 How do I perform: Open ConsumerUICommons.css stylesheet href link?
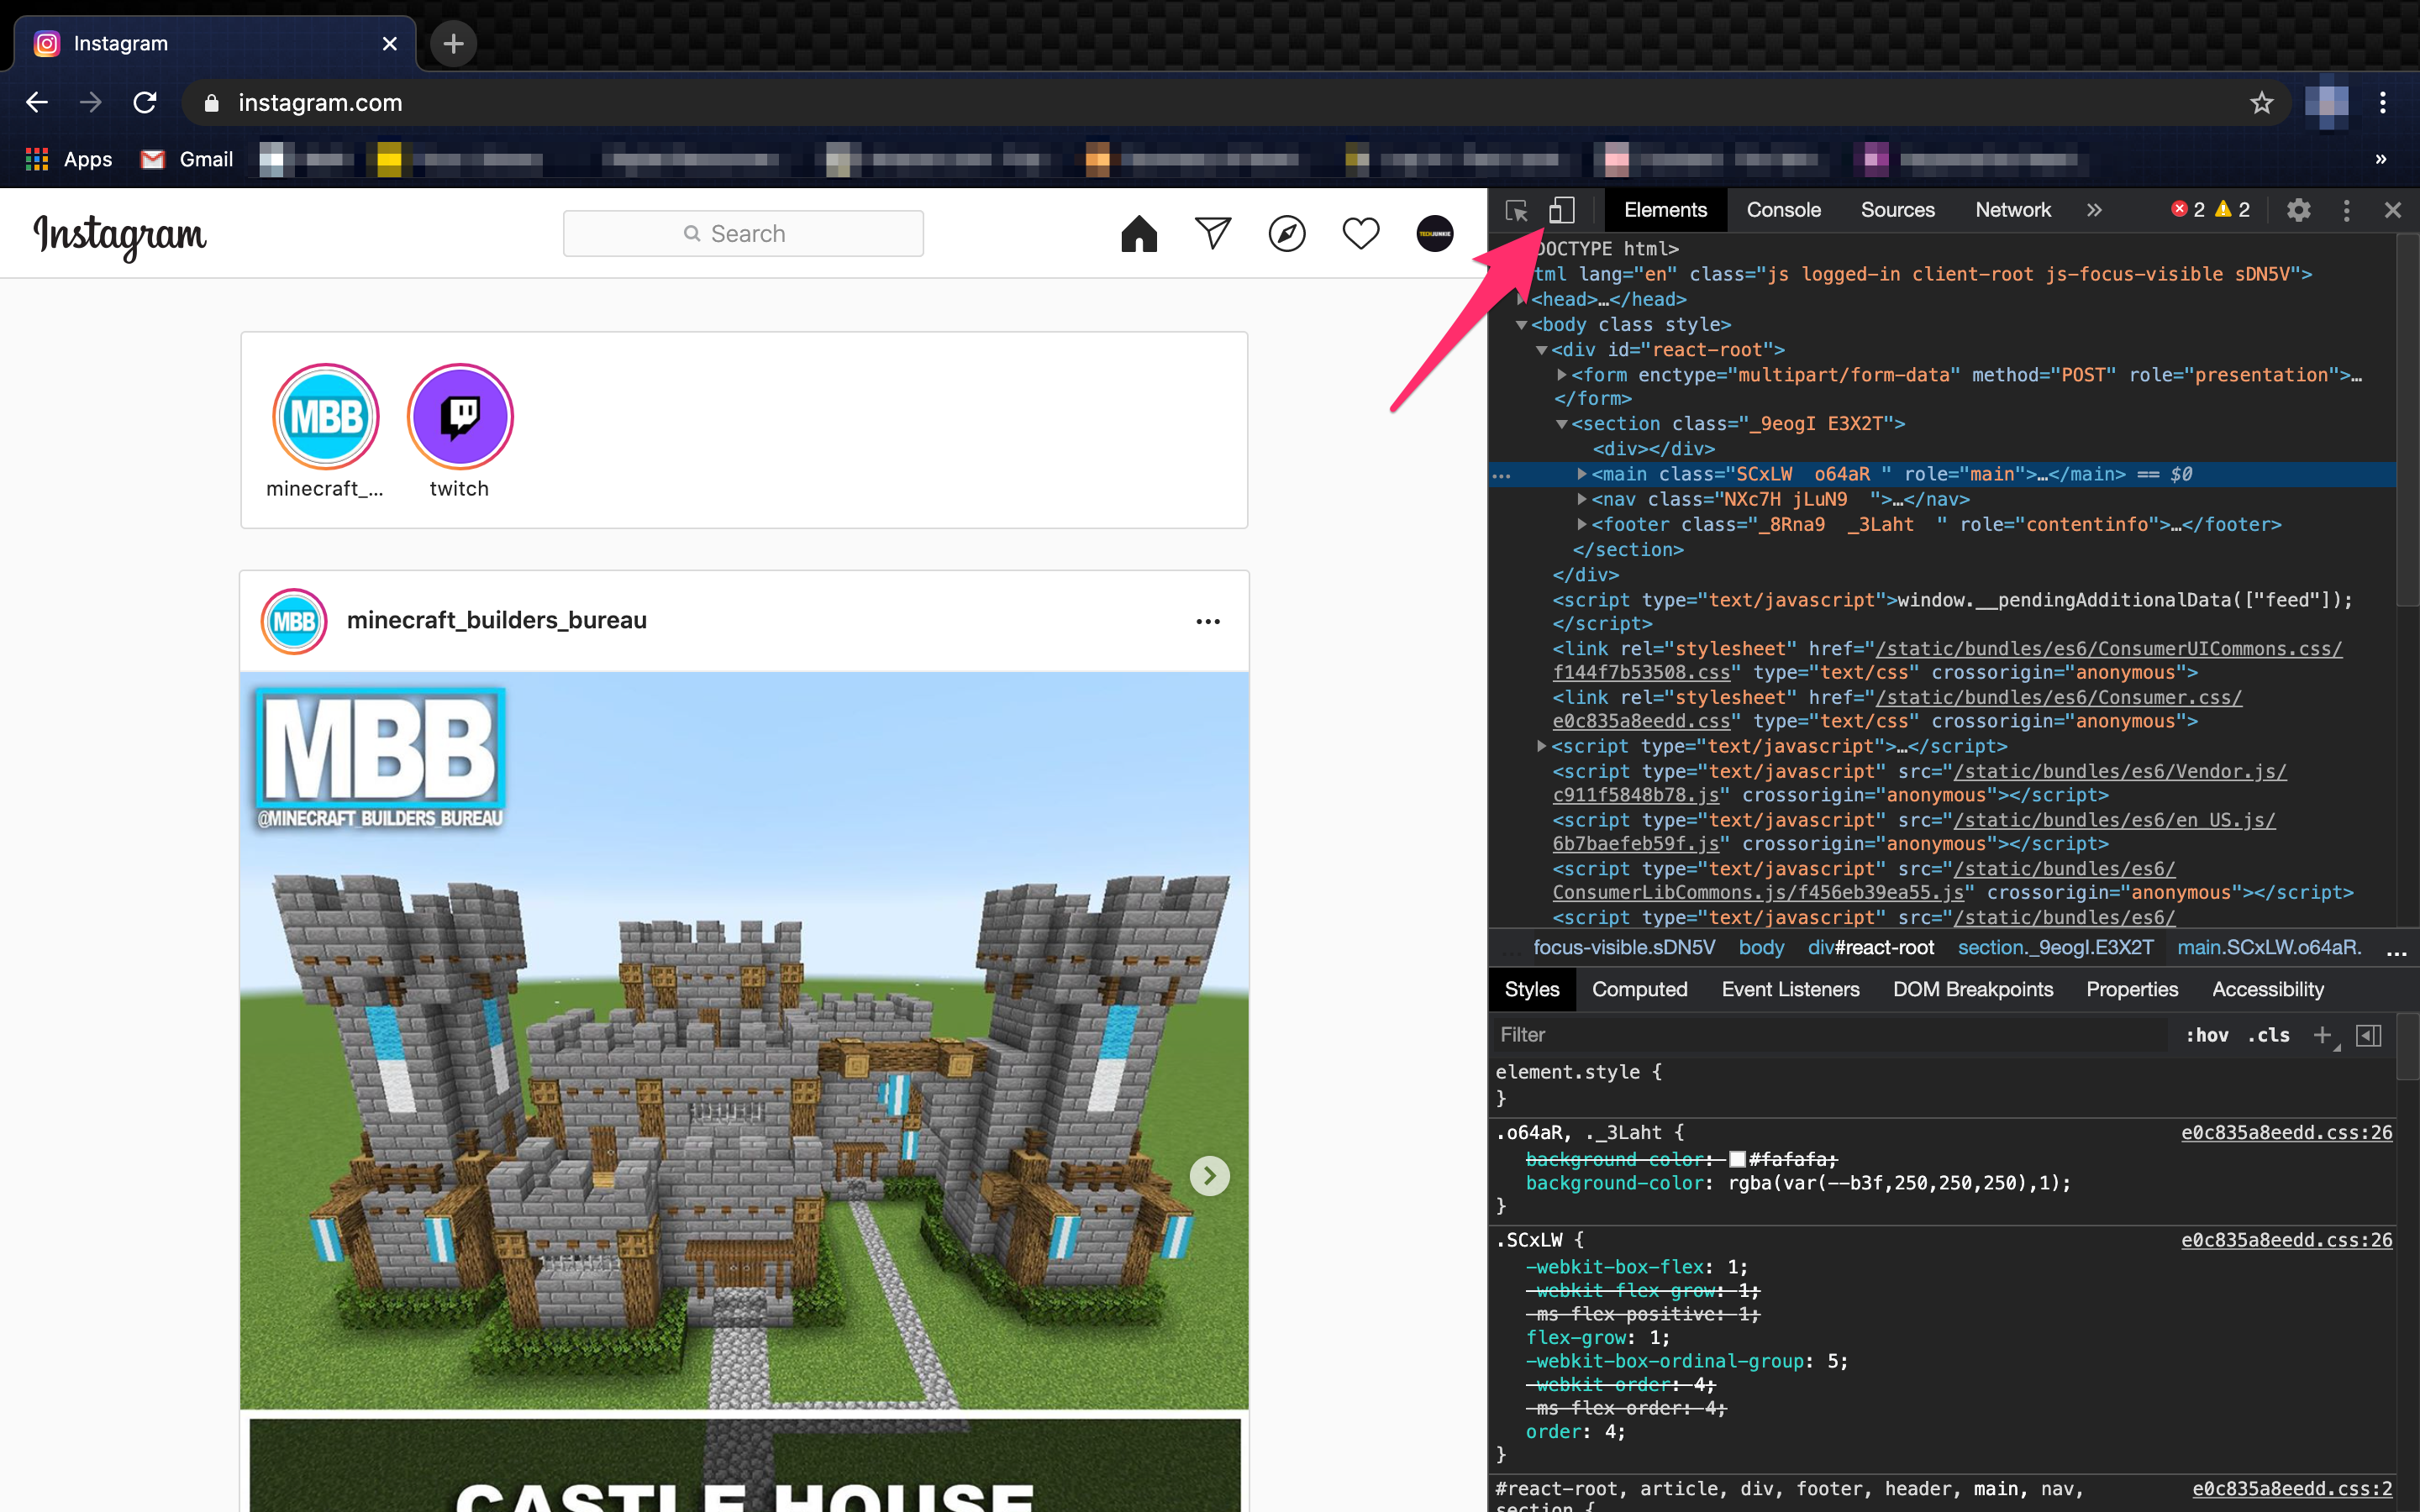[1947, 660]
